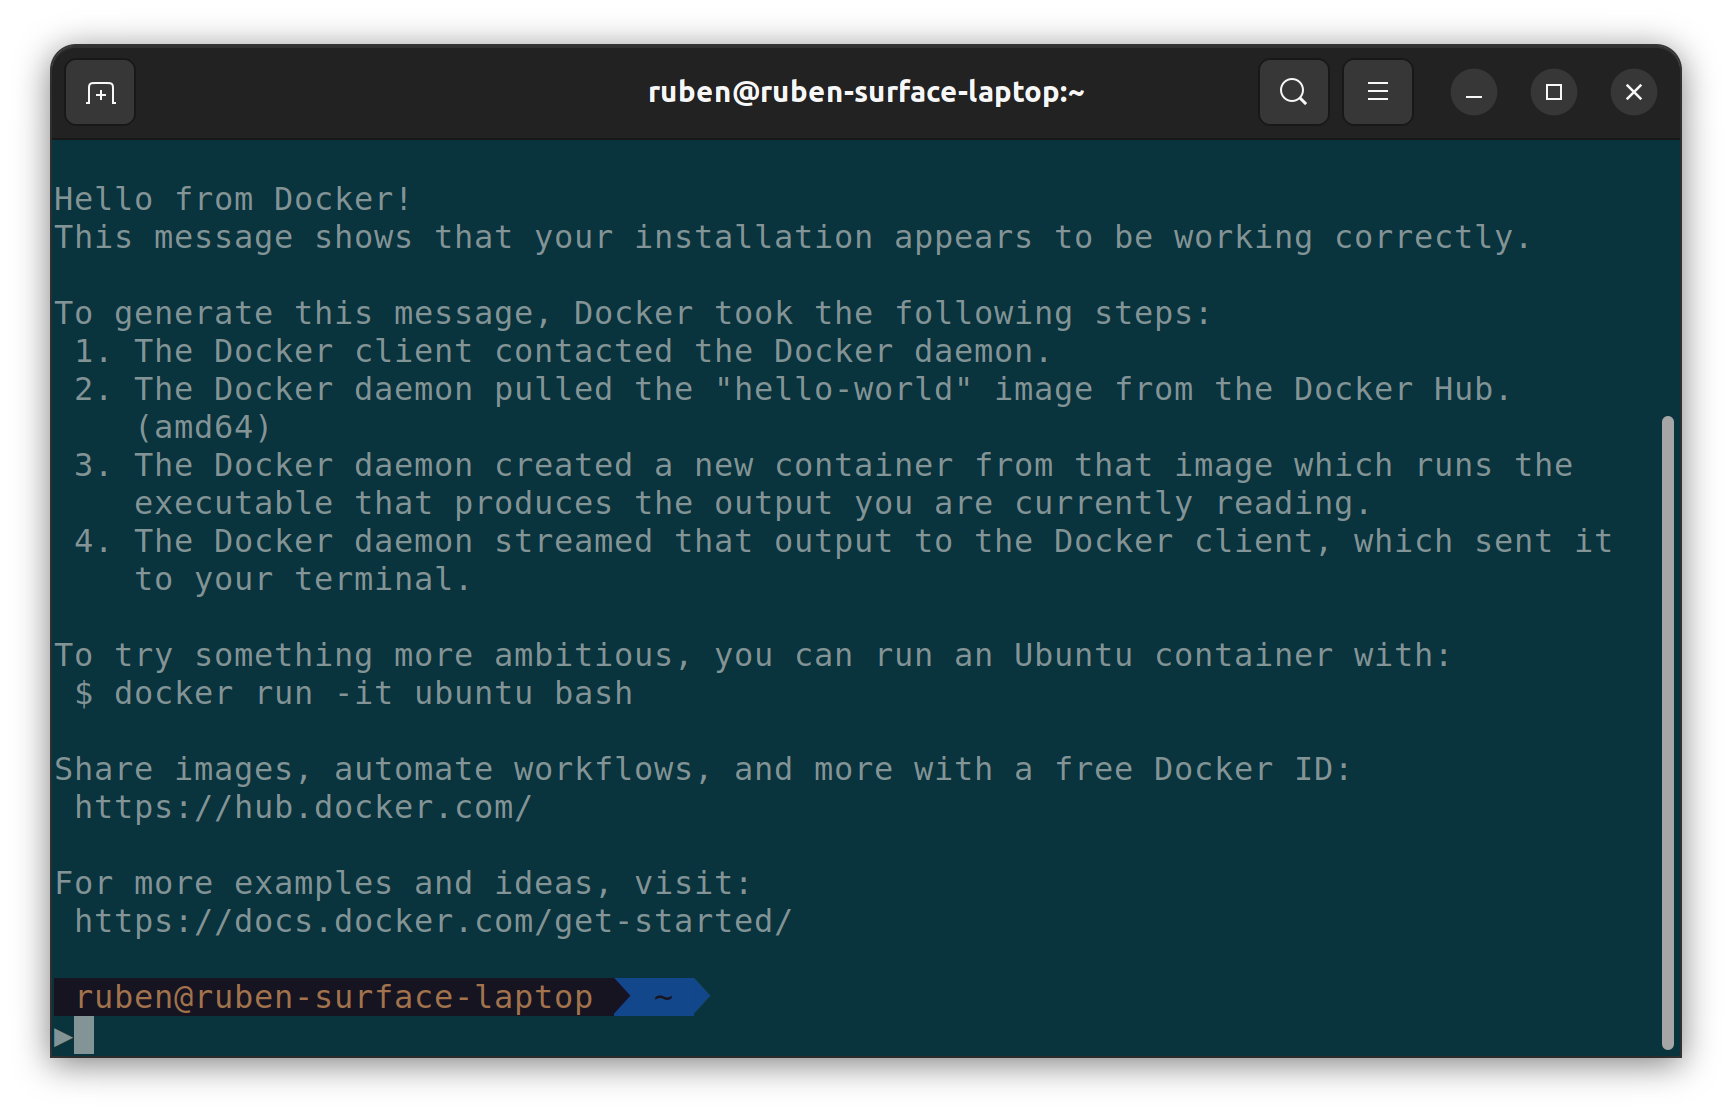The height and width of the screenshot is (1114, 1732).
Task: Click the "(amd64)" architecture text
Action: tap(203, 427)
